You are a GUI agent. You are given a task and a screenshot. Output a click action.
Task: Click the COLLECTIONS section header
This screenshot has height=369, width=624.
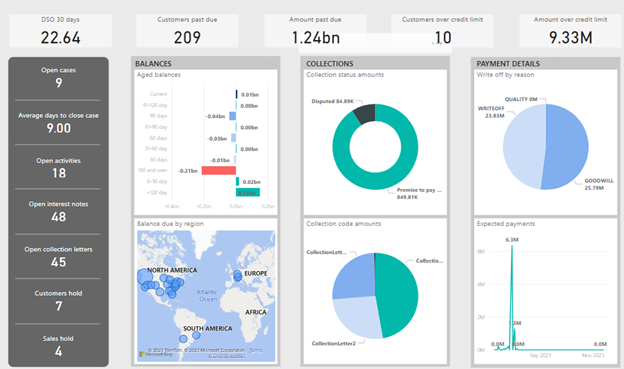(x=330, y=64)
